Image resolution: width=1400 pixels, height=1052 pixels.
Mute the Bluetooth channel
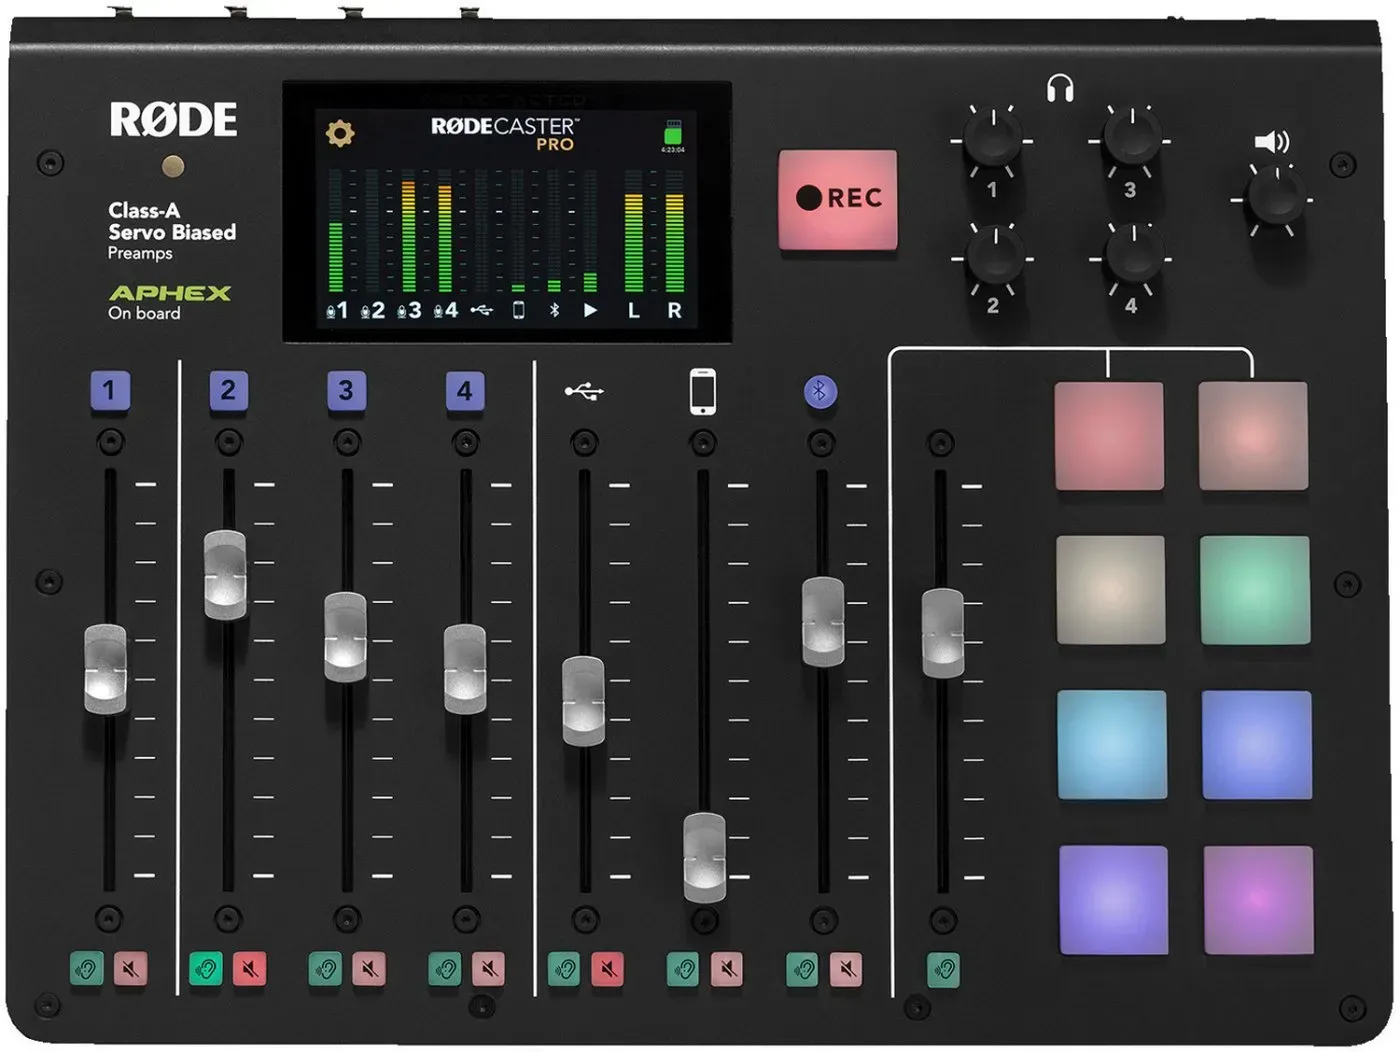845,968
